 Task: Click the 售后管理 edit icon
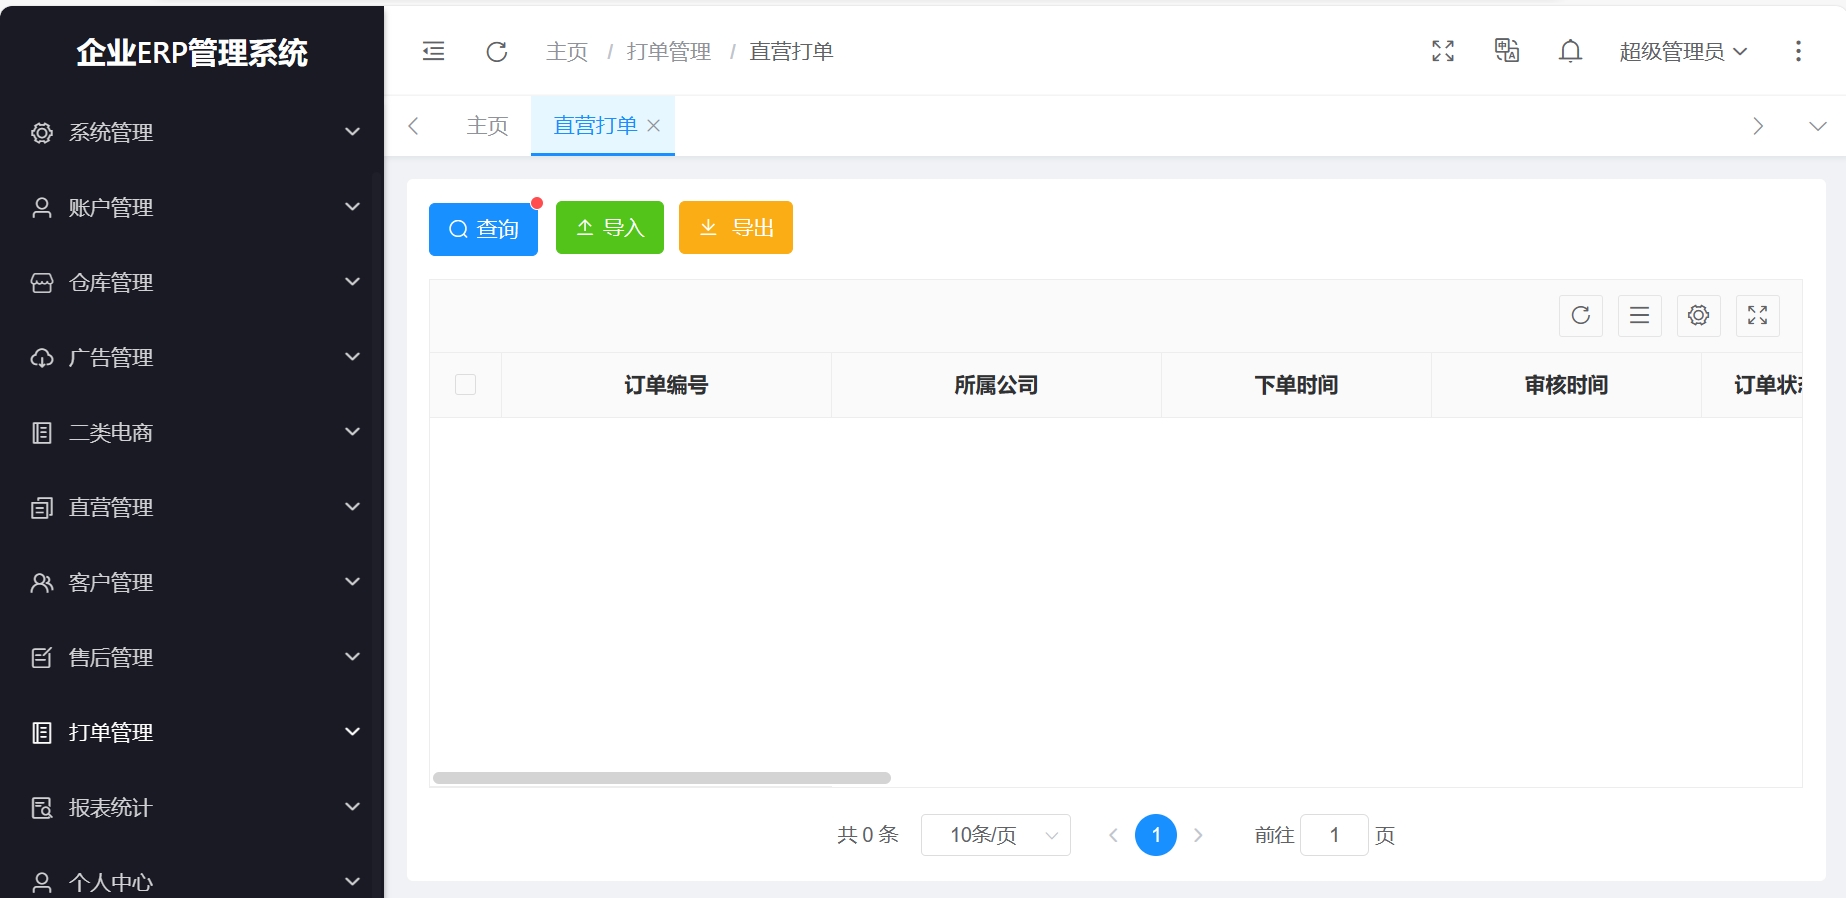click(42, 658)
